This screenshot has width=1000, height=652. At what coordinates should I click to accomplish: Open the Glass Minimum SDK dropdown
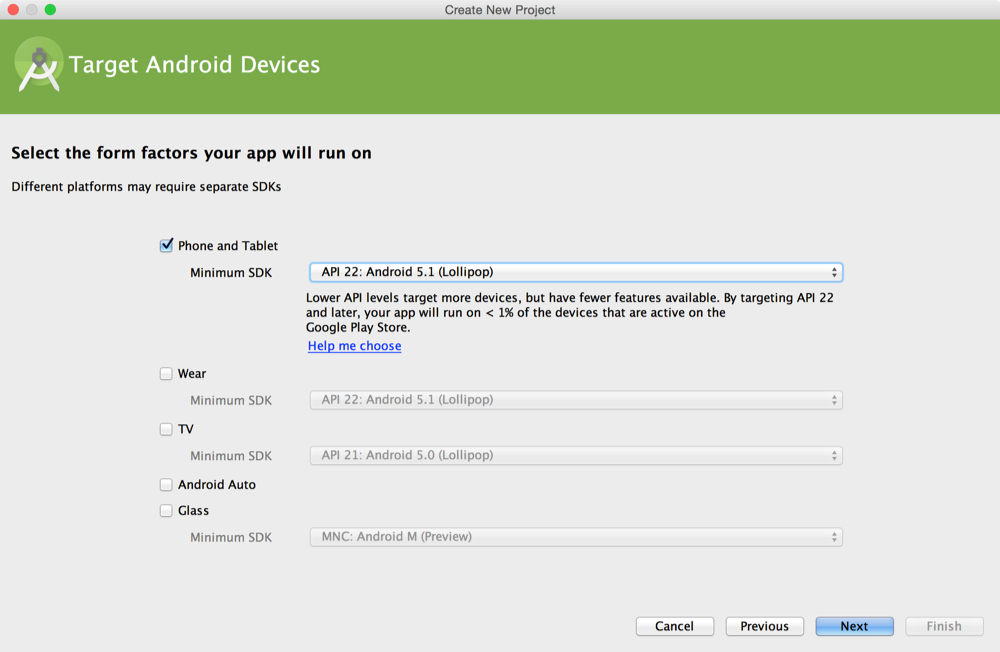(576, 537)
